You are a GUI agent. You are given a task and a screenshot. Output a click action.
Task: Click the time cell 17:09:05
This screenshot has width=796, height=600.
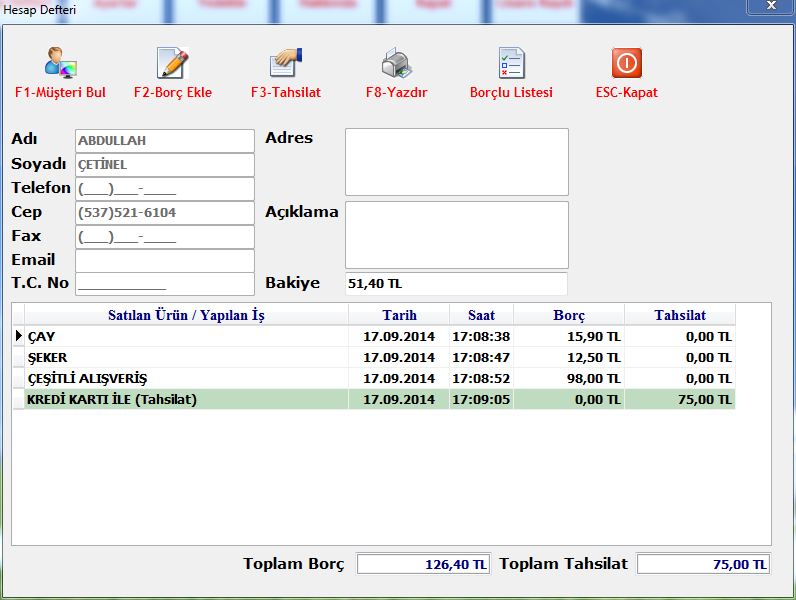pos(481,399)
